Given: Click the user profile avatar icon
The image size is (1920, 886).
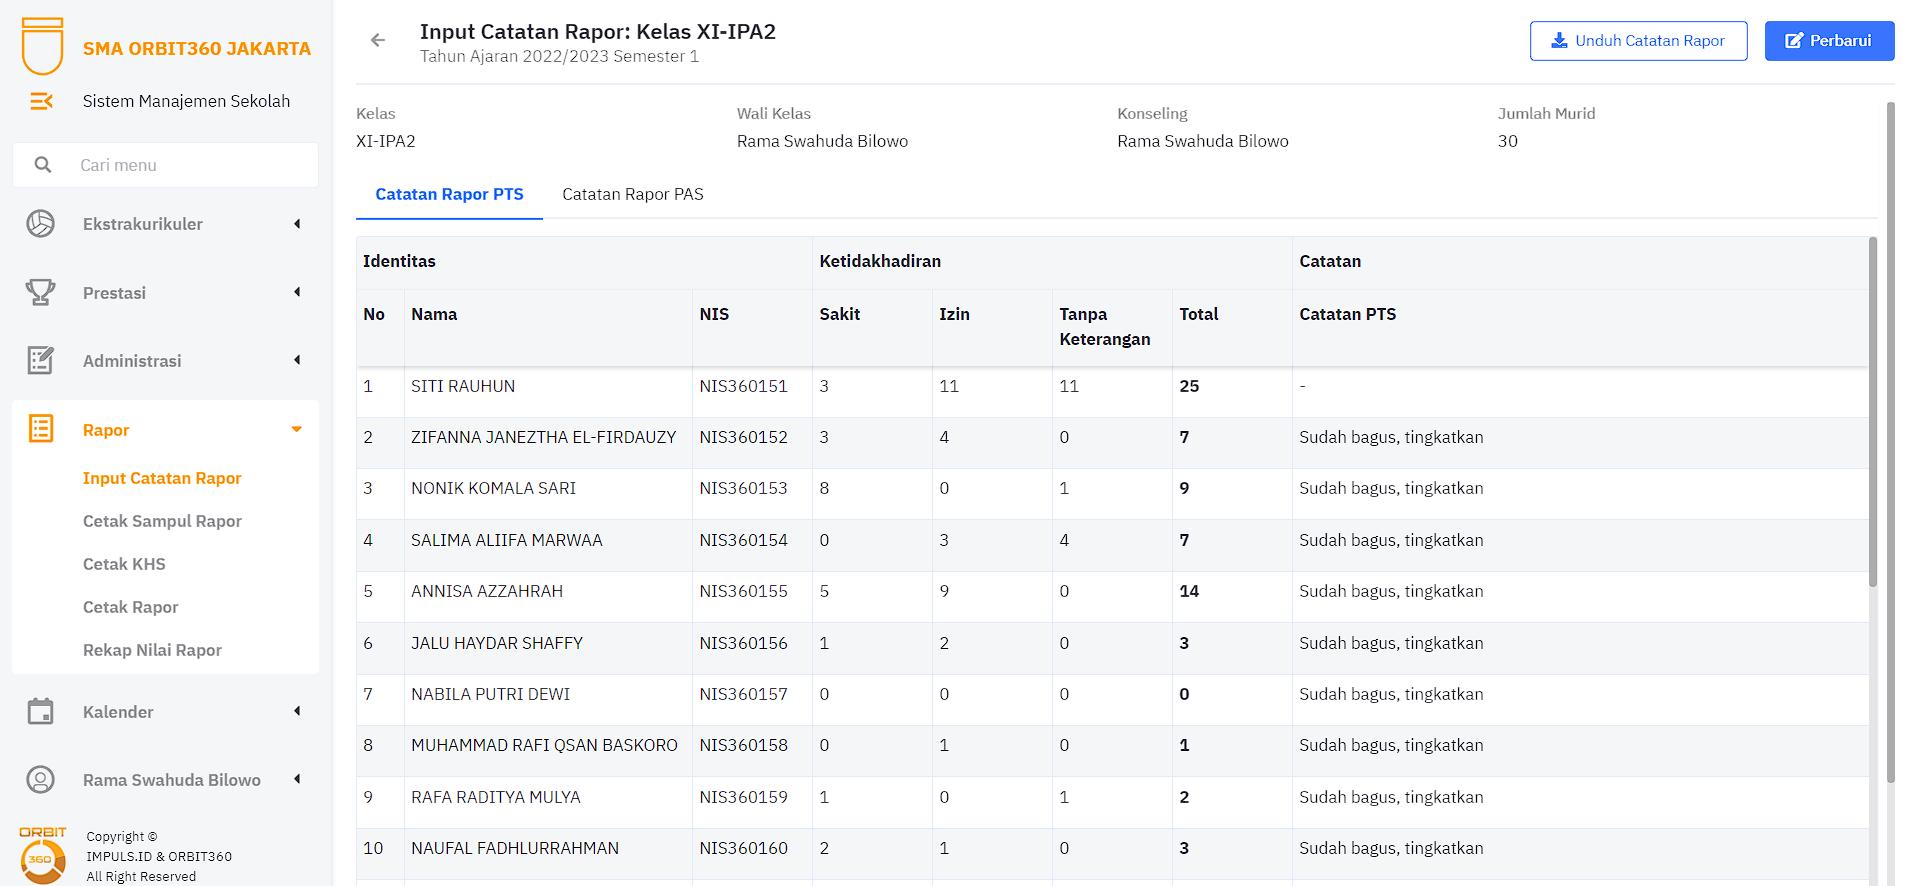Looking at the screenshot, I should [x=41, y=779].
